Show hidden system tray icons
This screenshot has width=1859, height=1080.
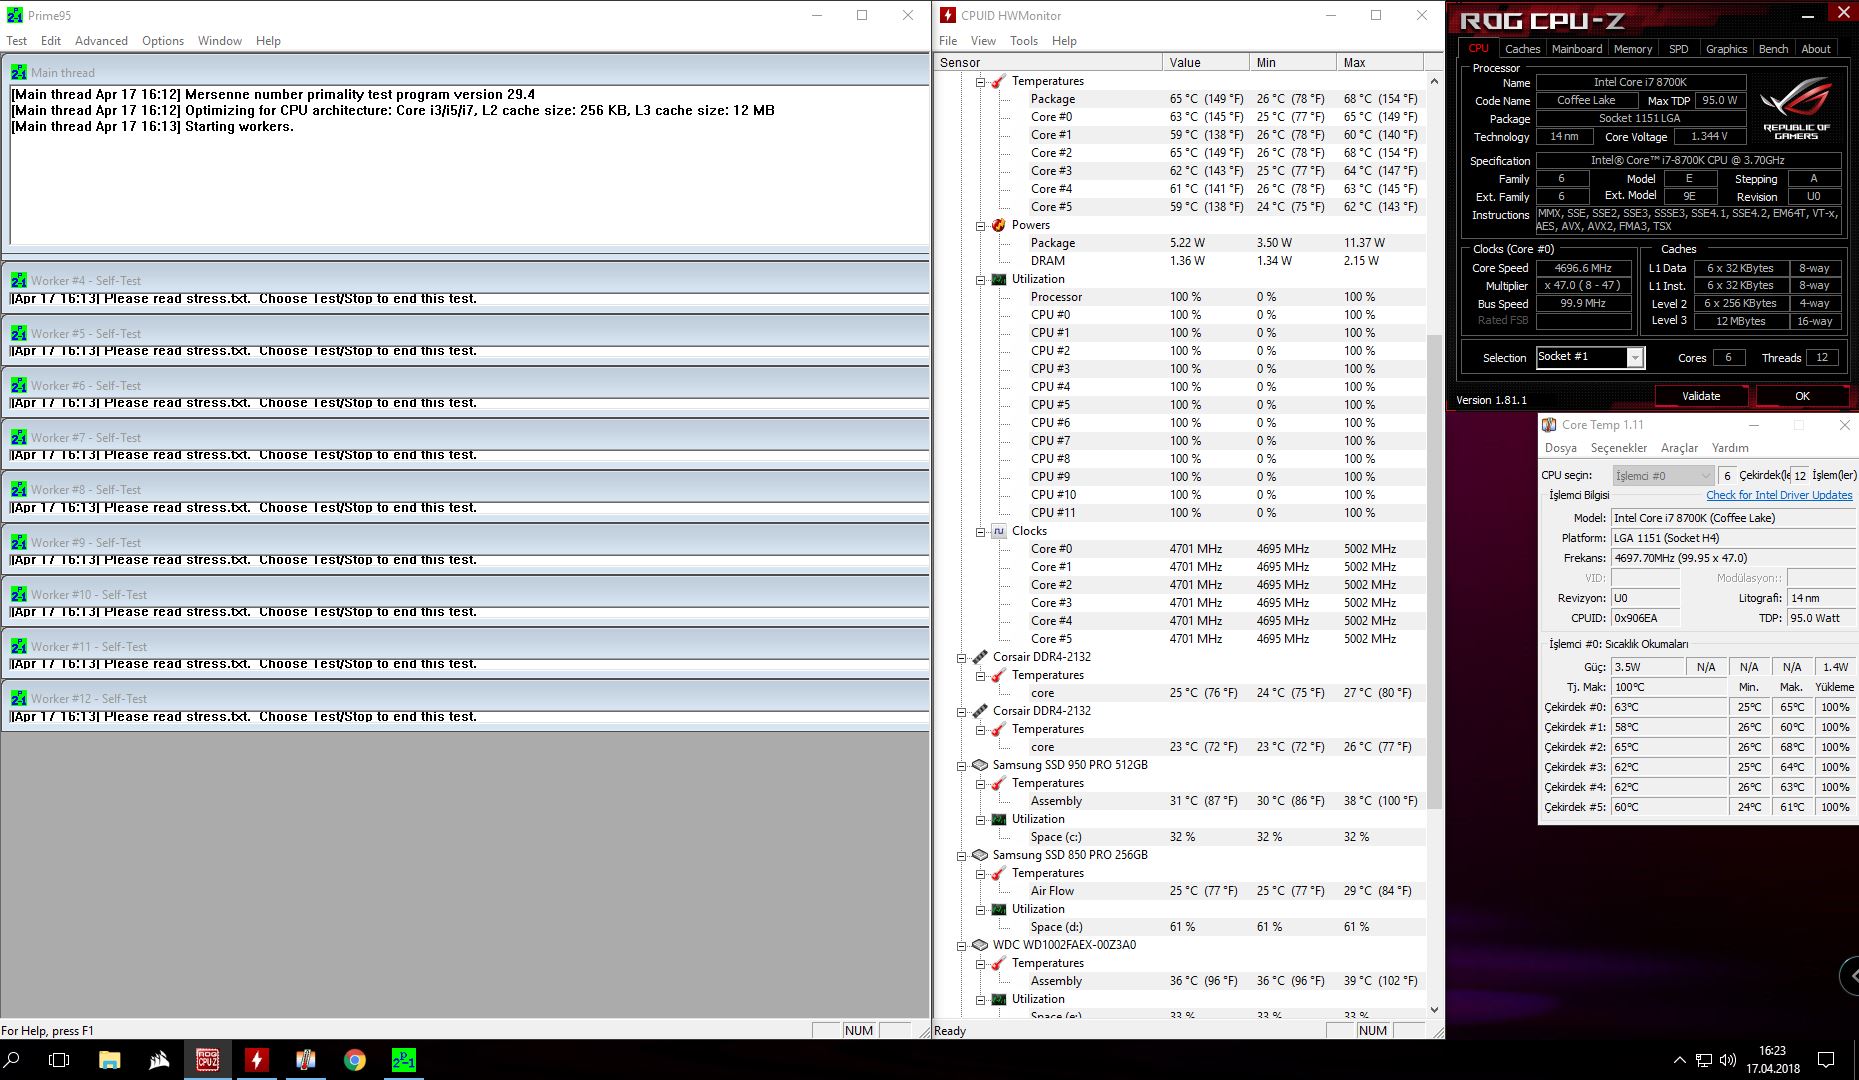pos(1679,1060)
